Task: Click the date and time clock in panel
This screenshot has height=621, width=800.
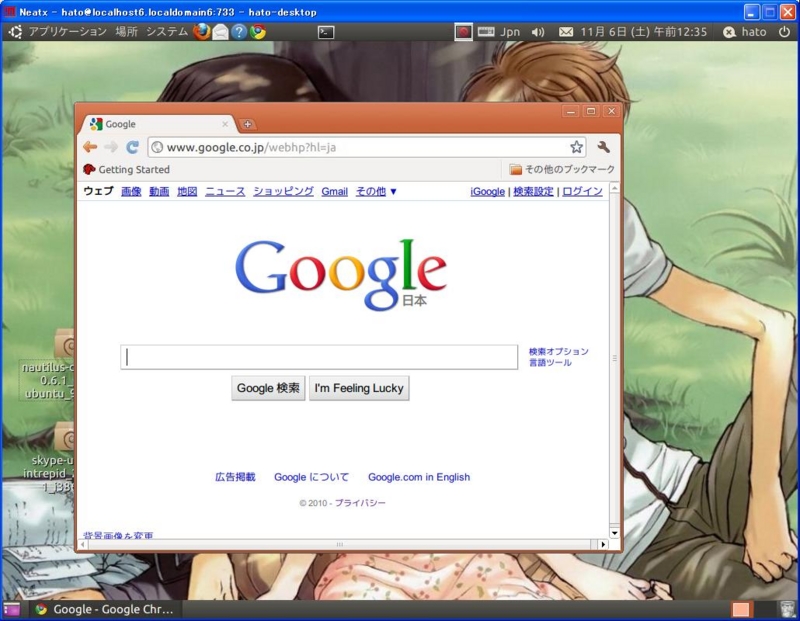Action: click(x=644, y=32)
